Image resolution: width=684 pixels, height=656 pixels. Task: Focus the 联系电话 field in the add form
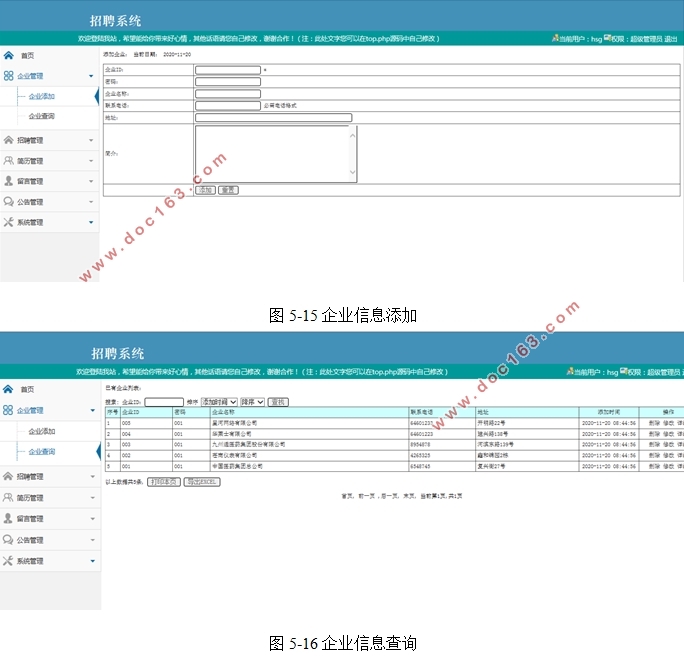pos(228,106)
